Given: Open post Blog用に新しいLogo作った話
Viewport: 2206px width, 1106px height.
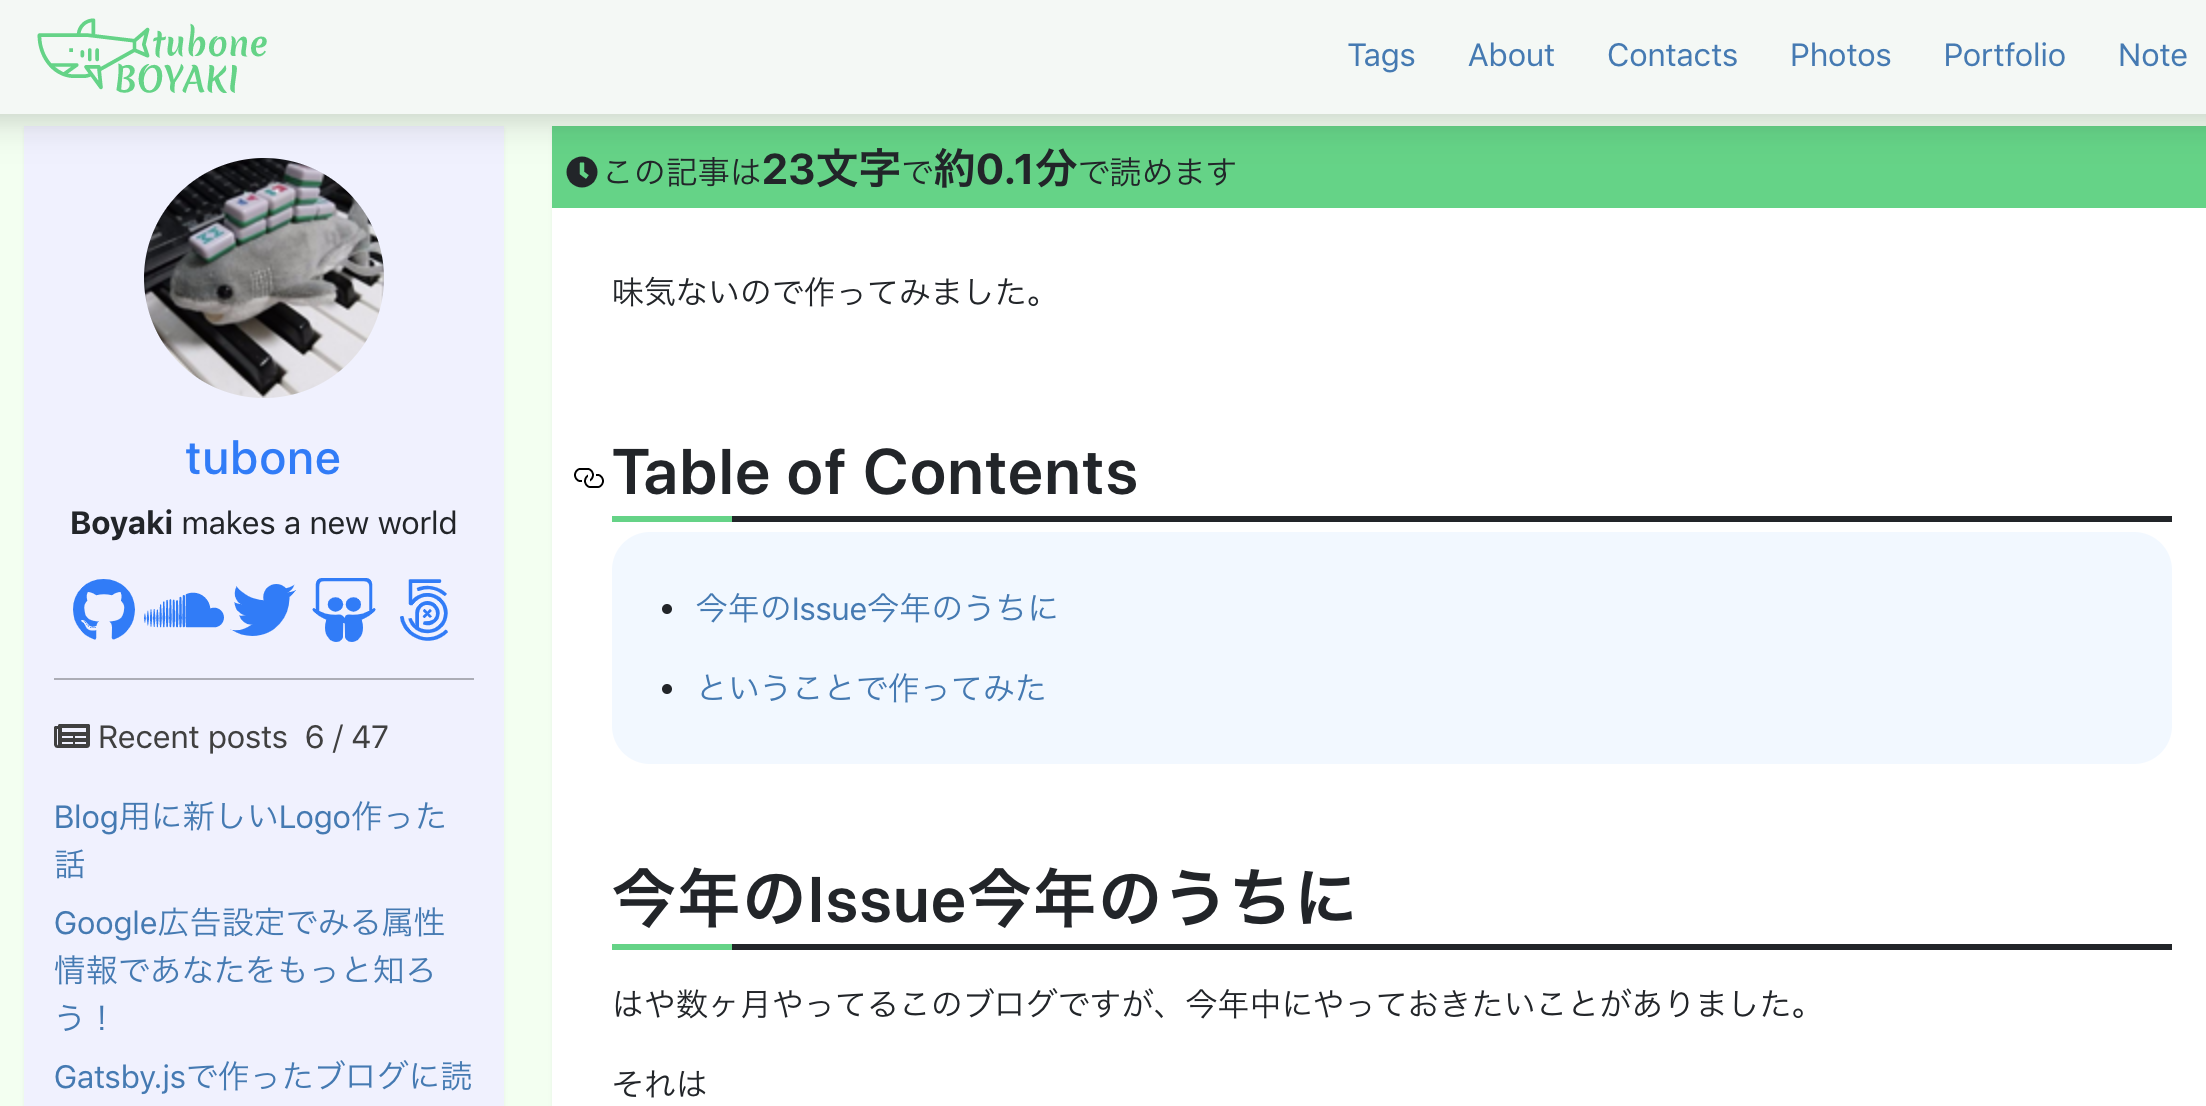Looking at the screenshot, I should tap(250, 840).
